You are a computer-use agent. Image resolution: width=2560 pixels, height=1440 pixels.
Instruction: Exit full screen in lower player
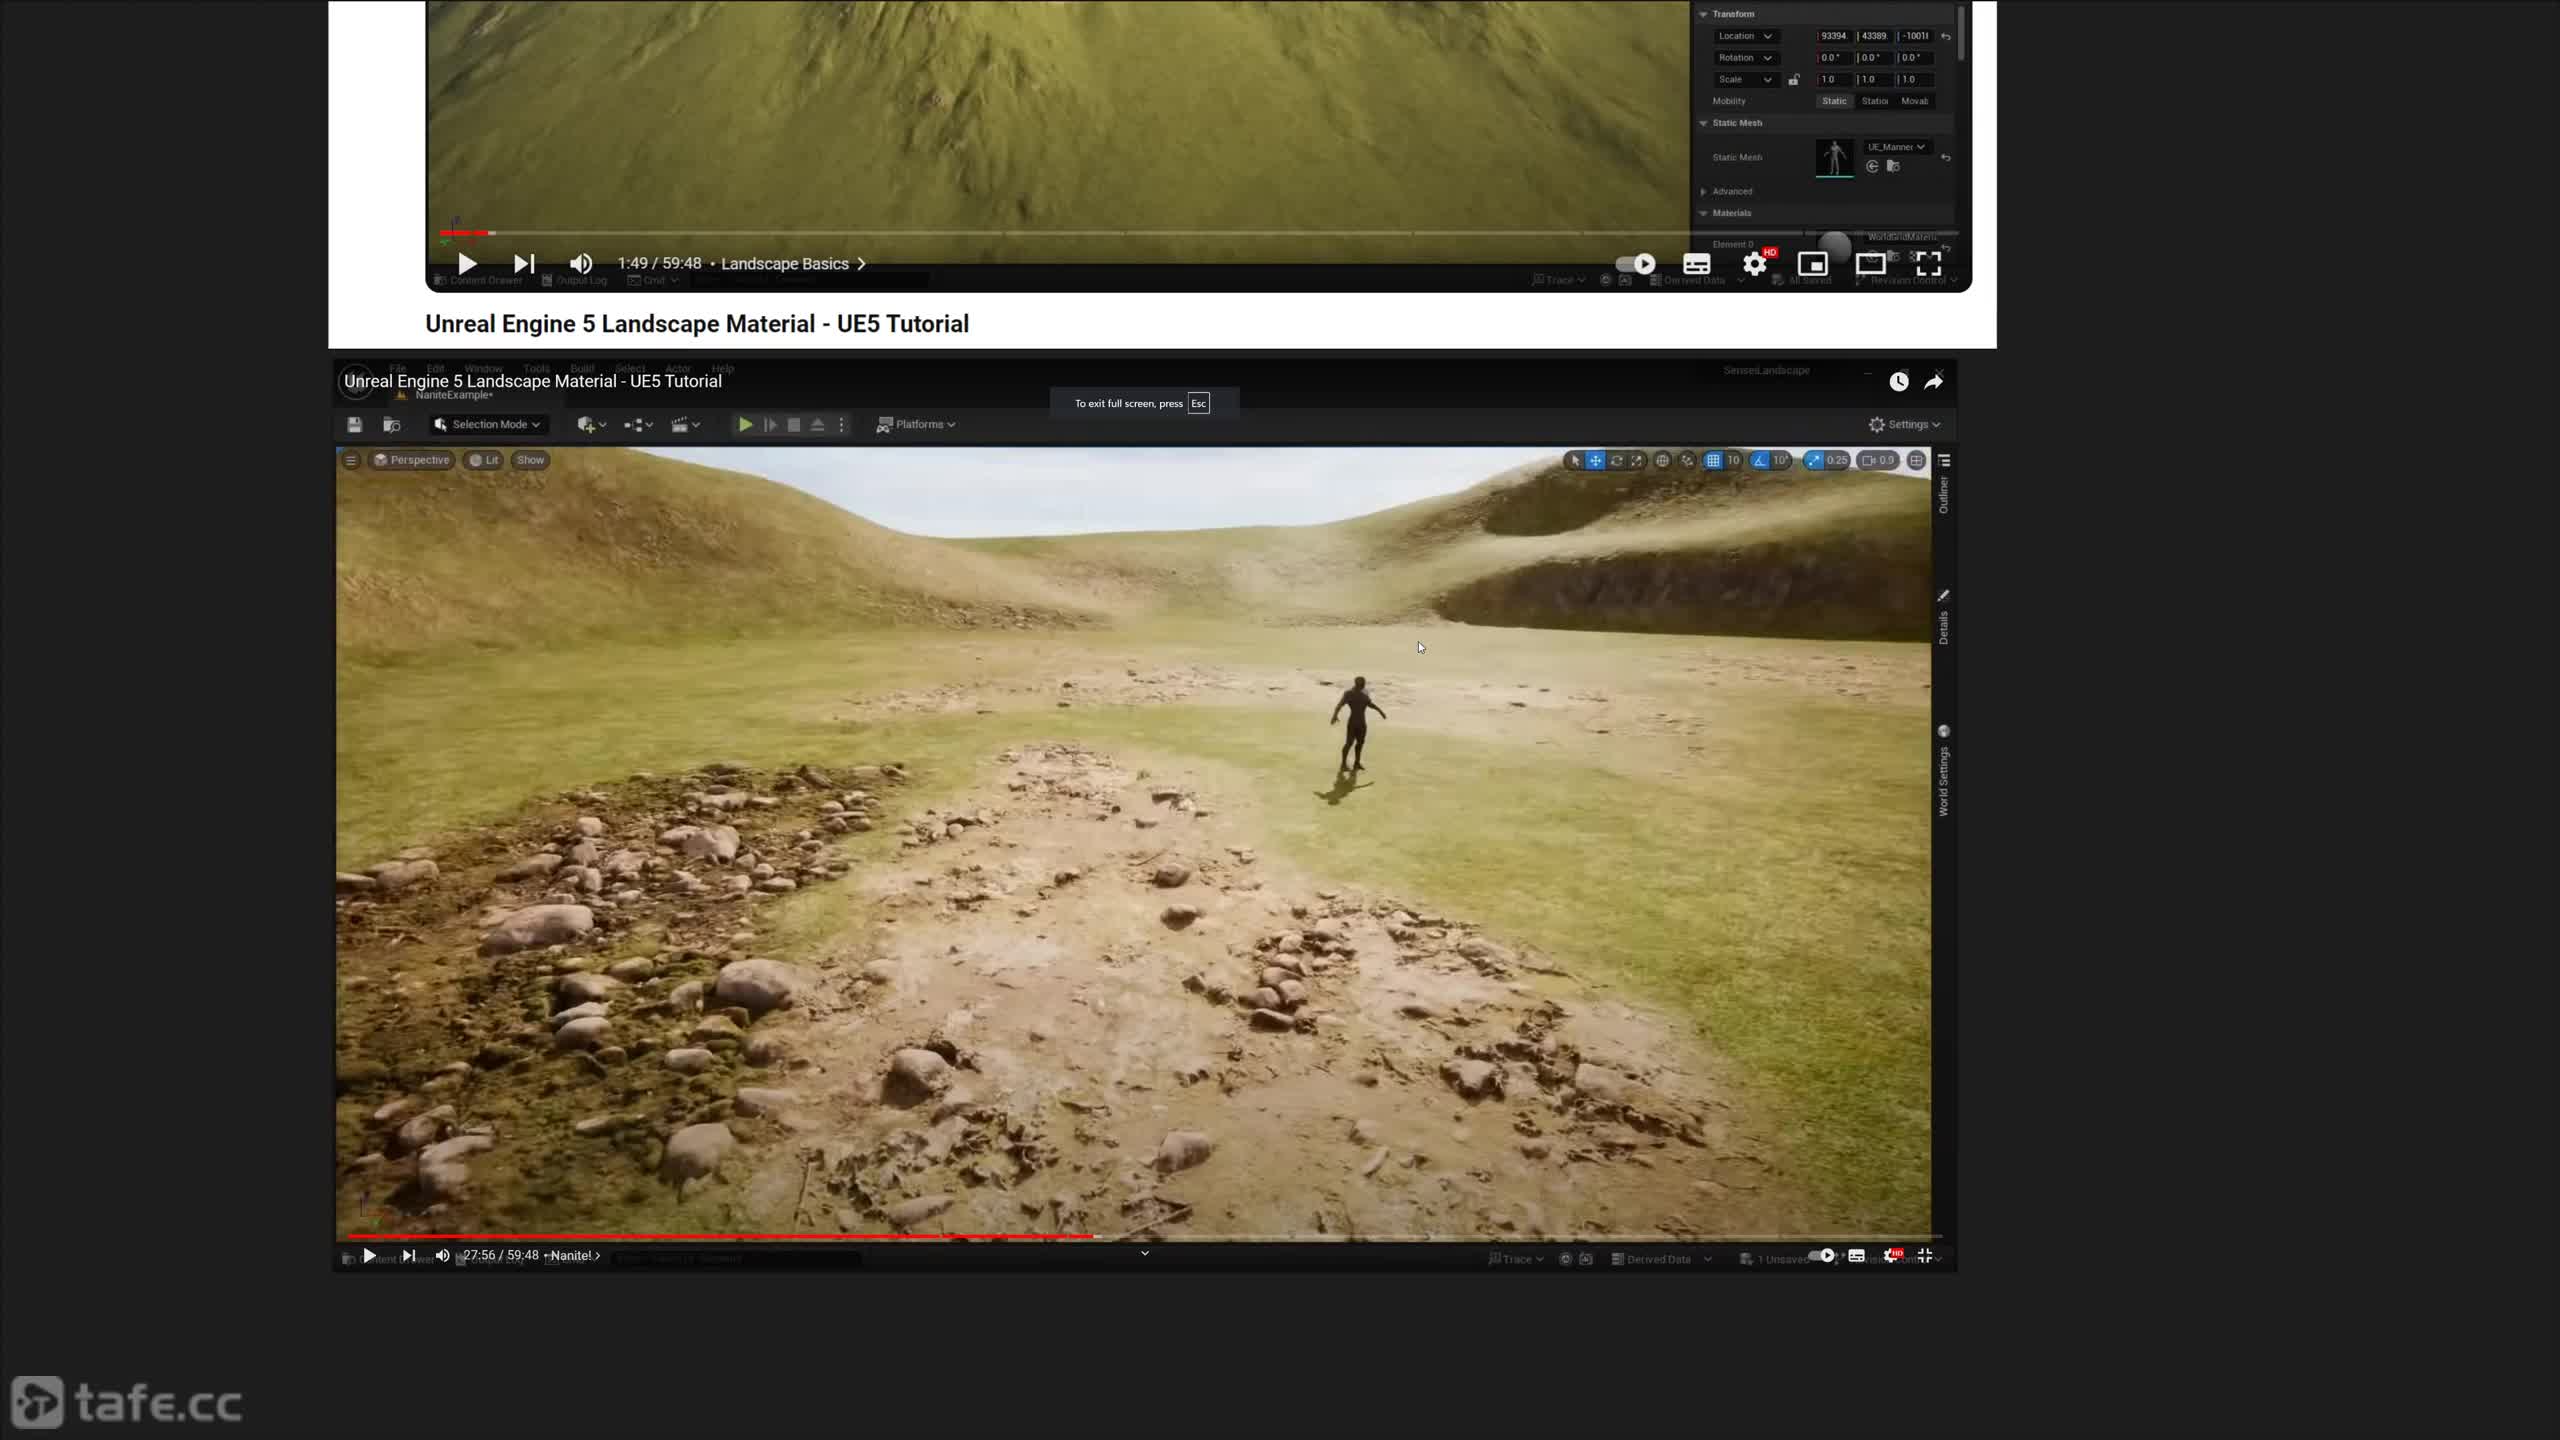click(x=1925, y=1256)
